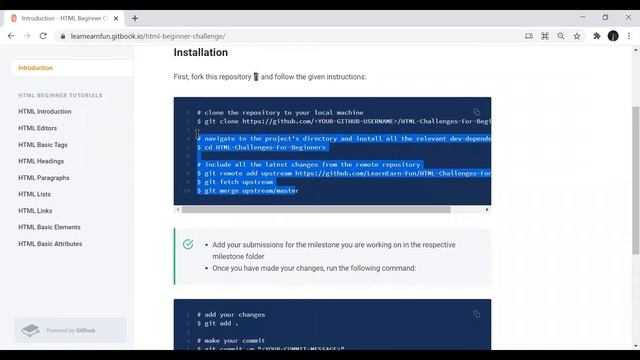Open the Extensions puzzle icon

[597, 36]
